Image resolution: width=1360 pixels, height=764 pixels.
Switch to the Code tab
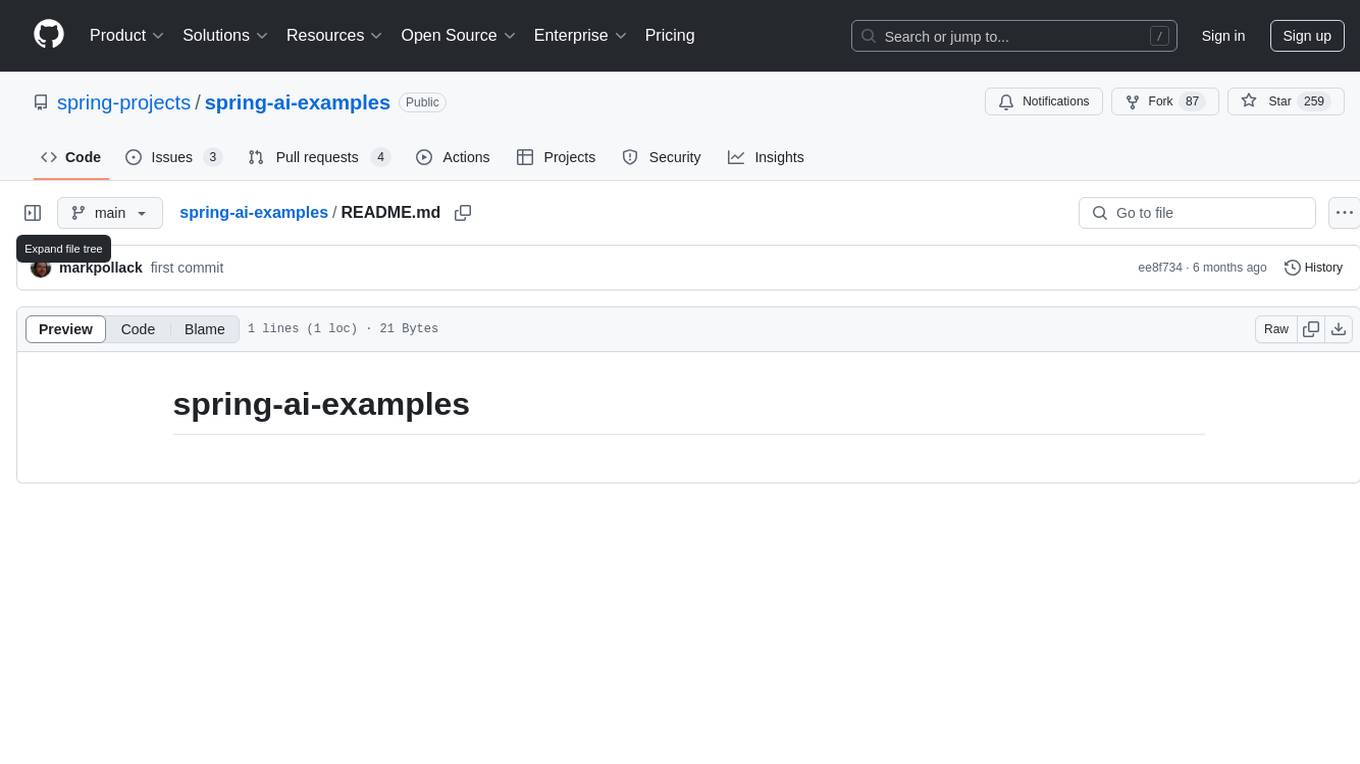tap(71, 157)
